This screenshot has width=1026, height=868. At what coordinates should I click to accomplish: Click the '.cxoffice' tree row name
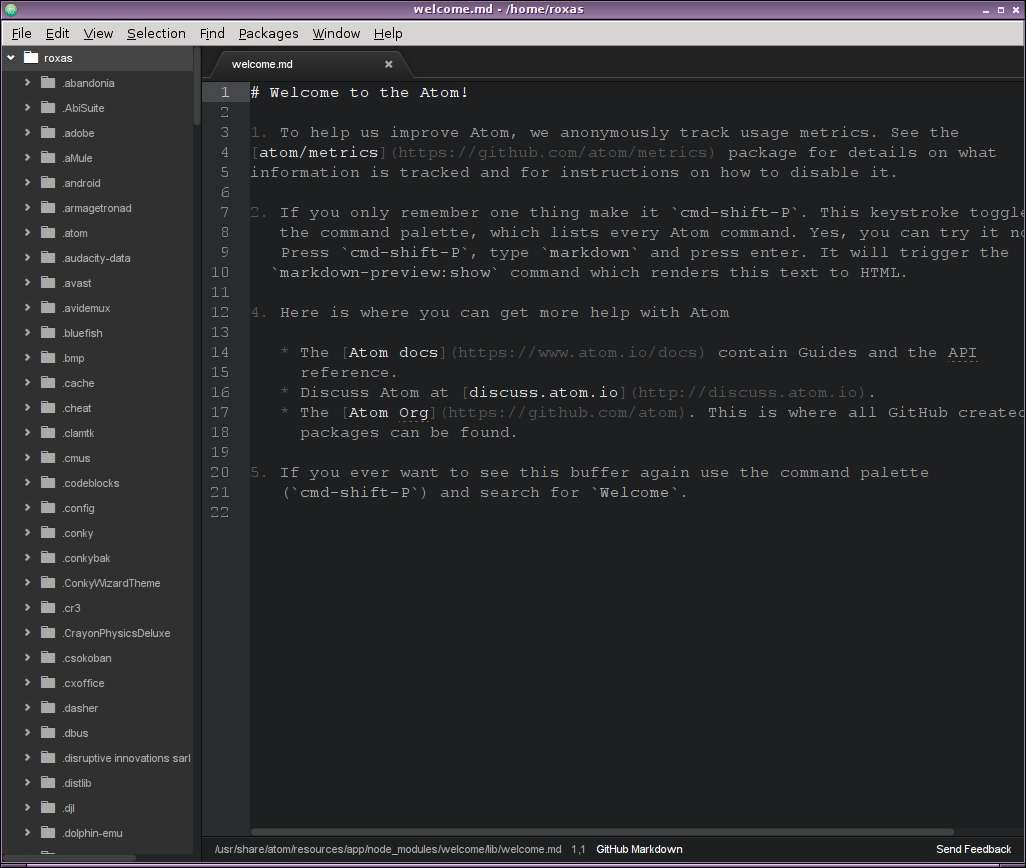(x=84, y=682)
